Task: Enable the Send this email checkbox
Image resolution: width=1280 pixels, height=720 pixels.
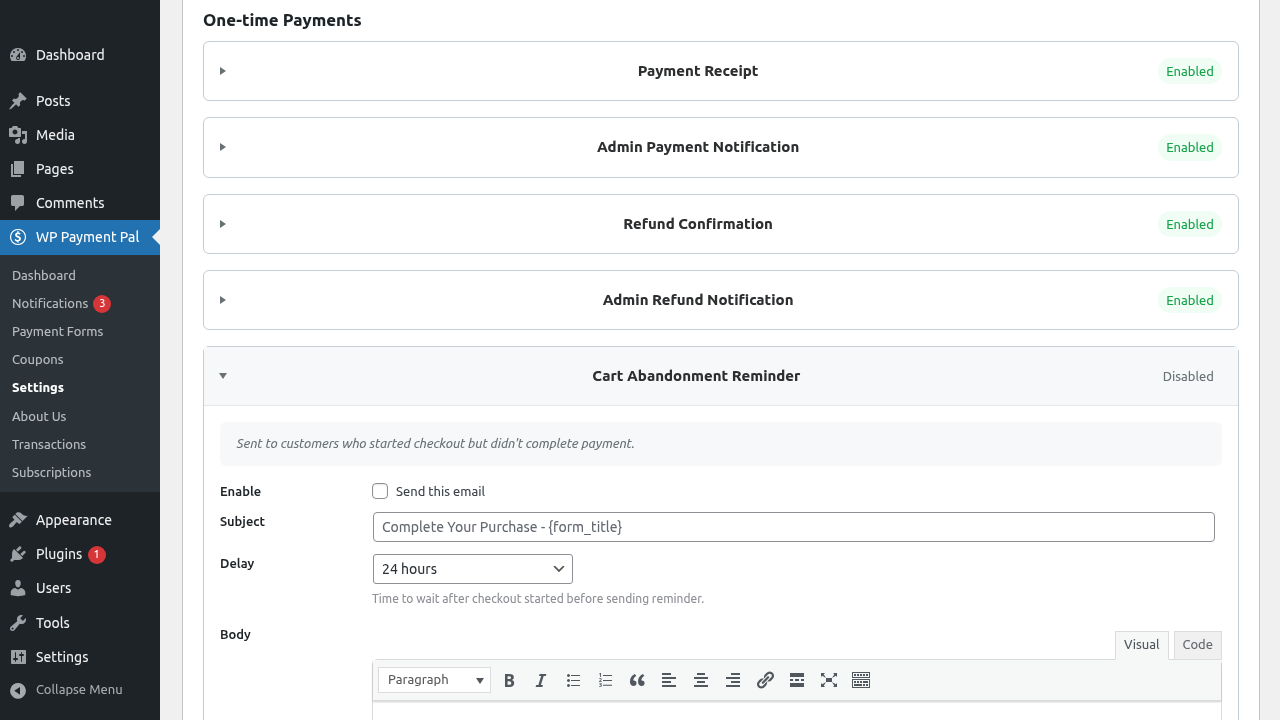Action: [x=380, y=491]
